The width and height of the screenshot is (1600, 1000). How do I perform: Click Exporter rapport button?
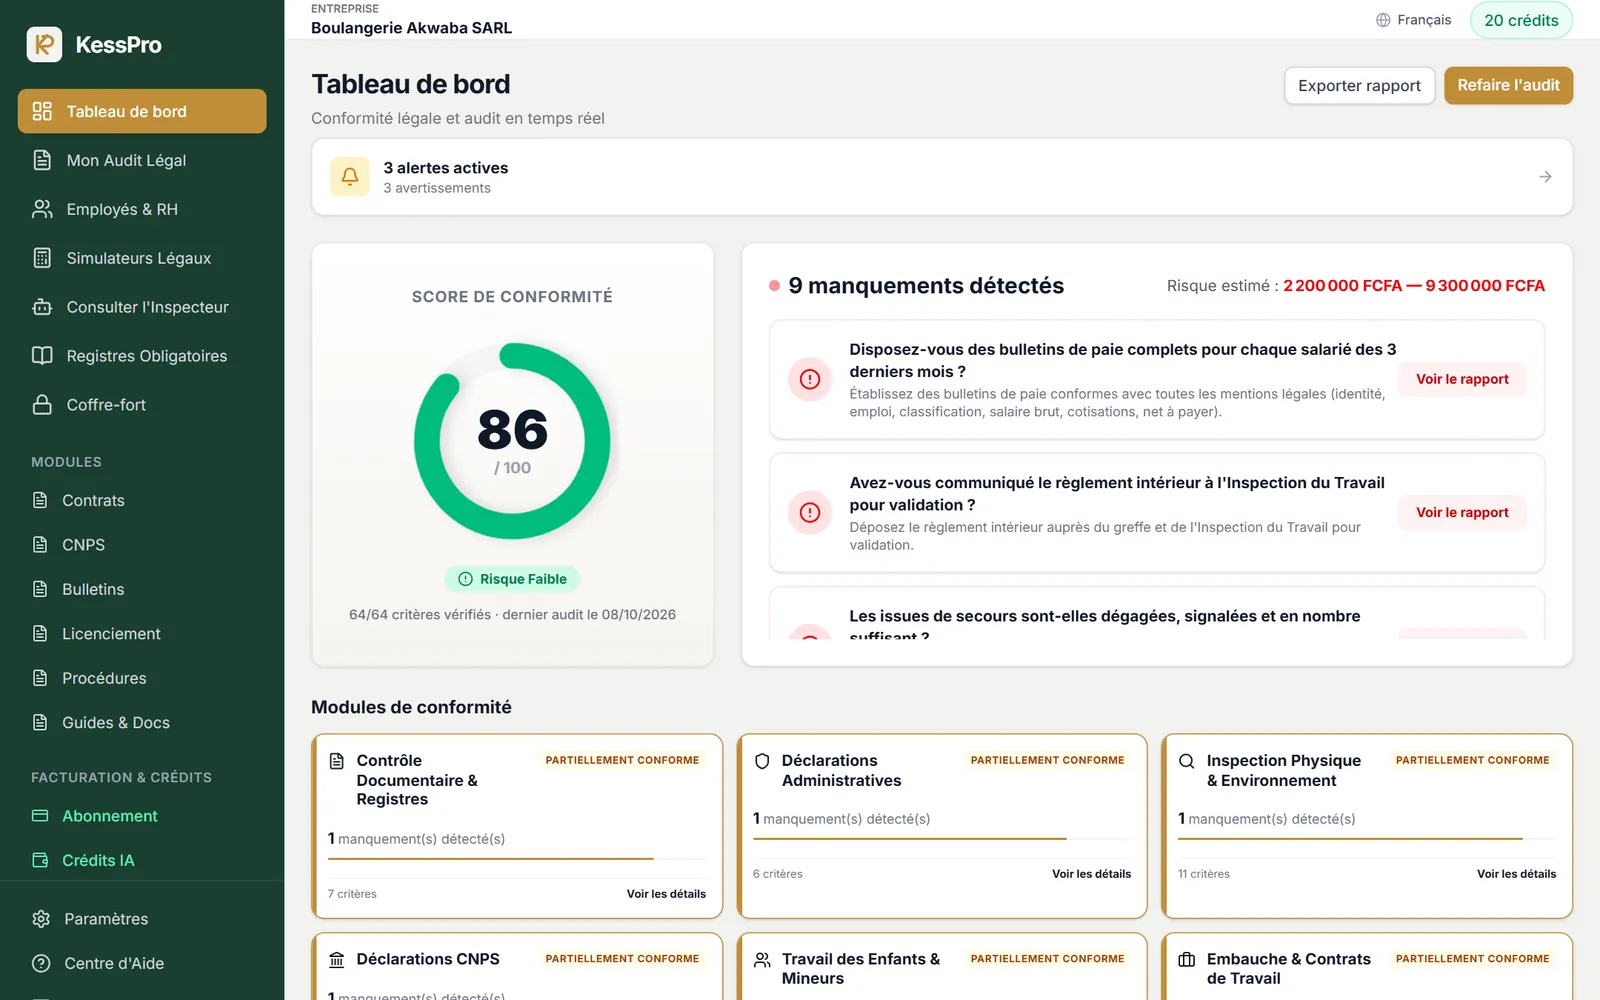coord(1359,86)
